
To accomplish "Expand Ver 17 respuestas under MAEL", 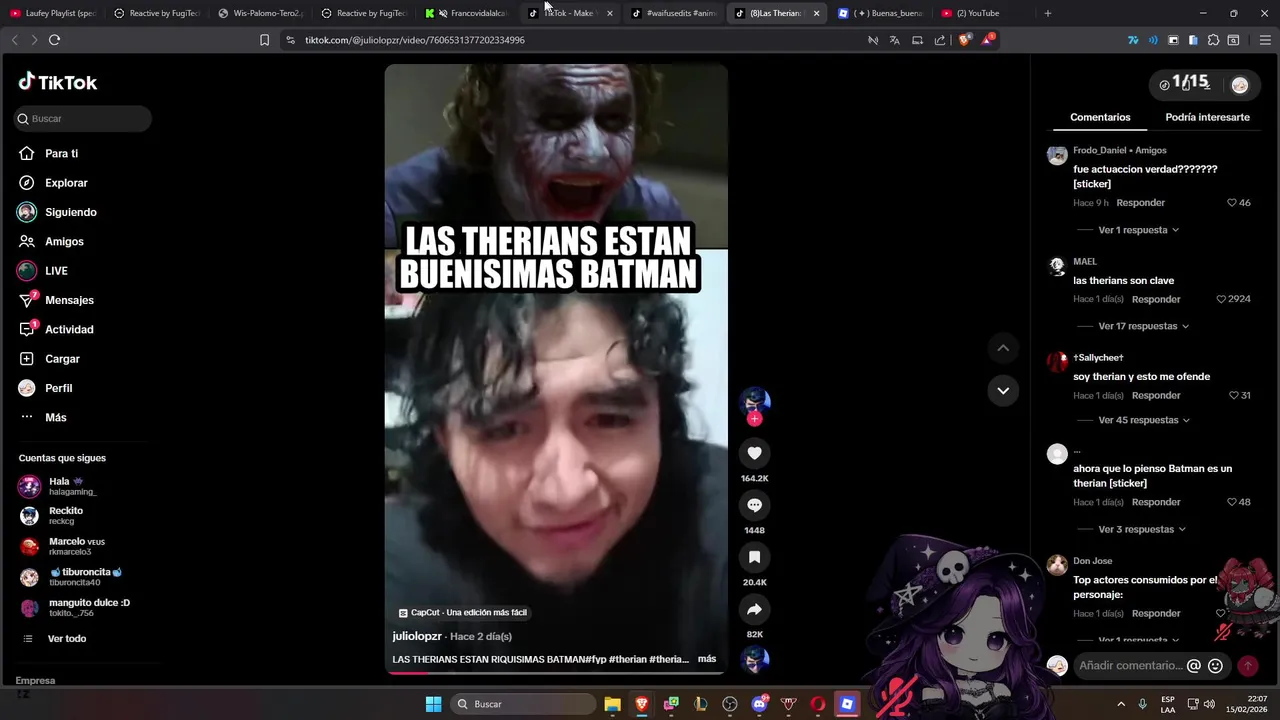I will coord(1144,326).
